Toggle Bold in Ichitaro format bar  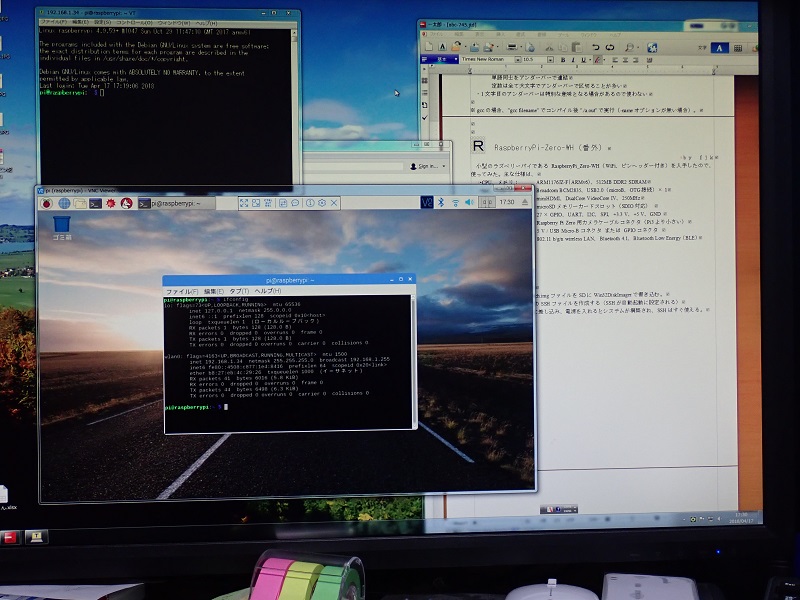(563, 60)
